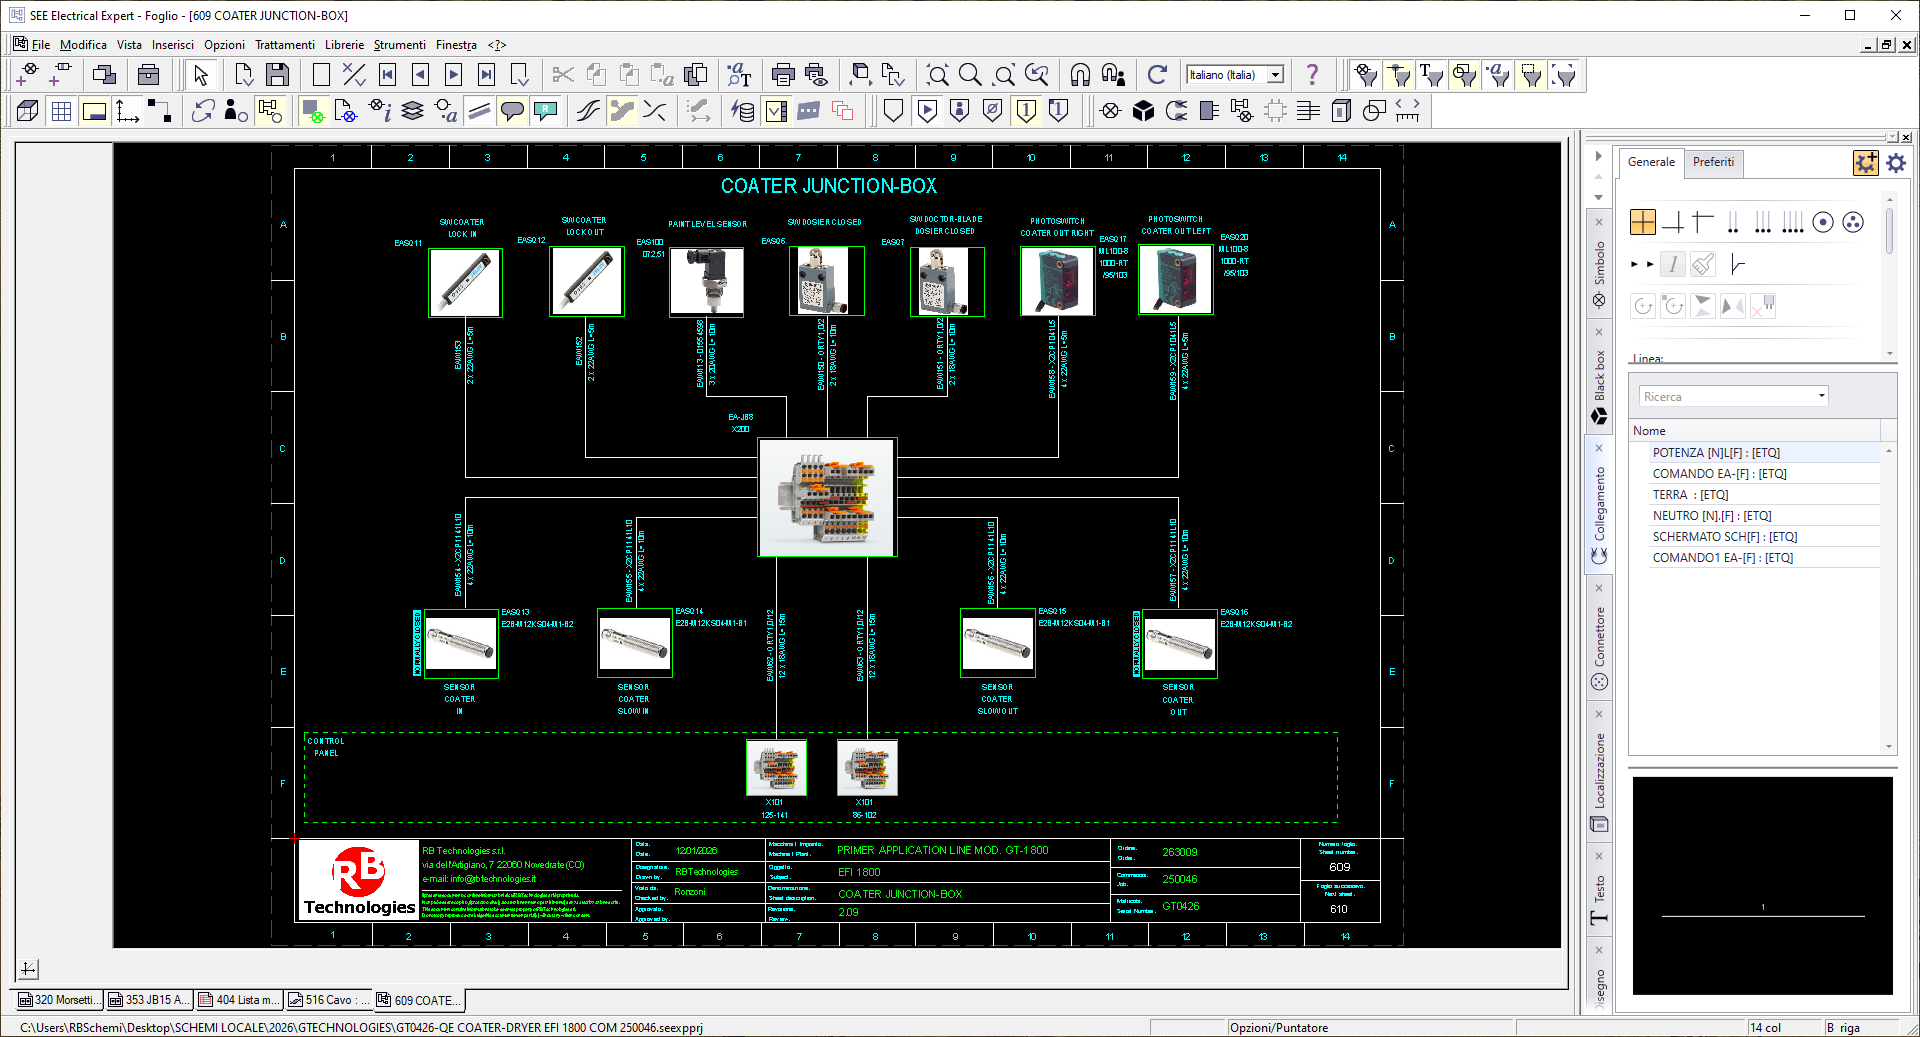Open the '404 Lista m...' sheet tab
The width and height of the screenshot is (1920, 1037).
[238, 1000]
